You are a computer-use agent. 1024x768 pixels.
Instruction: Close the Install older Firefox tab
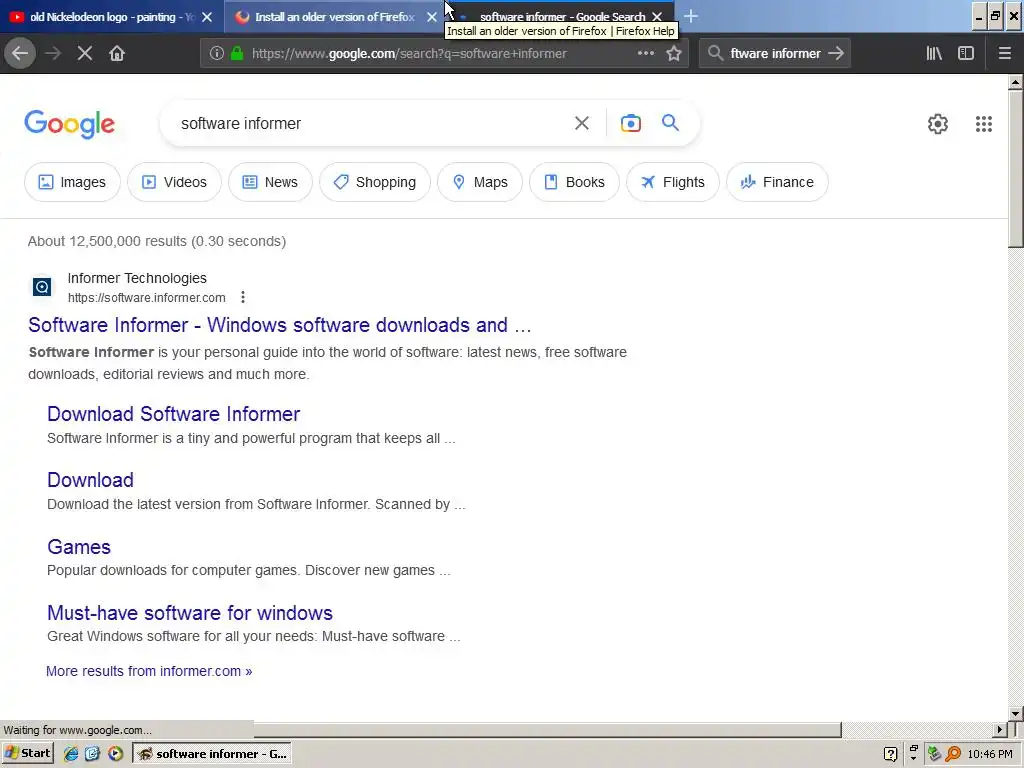click(432, 17)
